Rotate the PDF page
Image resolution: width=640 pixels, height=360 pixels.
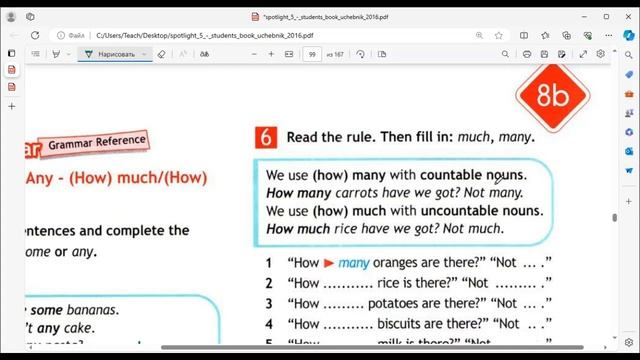[360, 54]
